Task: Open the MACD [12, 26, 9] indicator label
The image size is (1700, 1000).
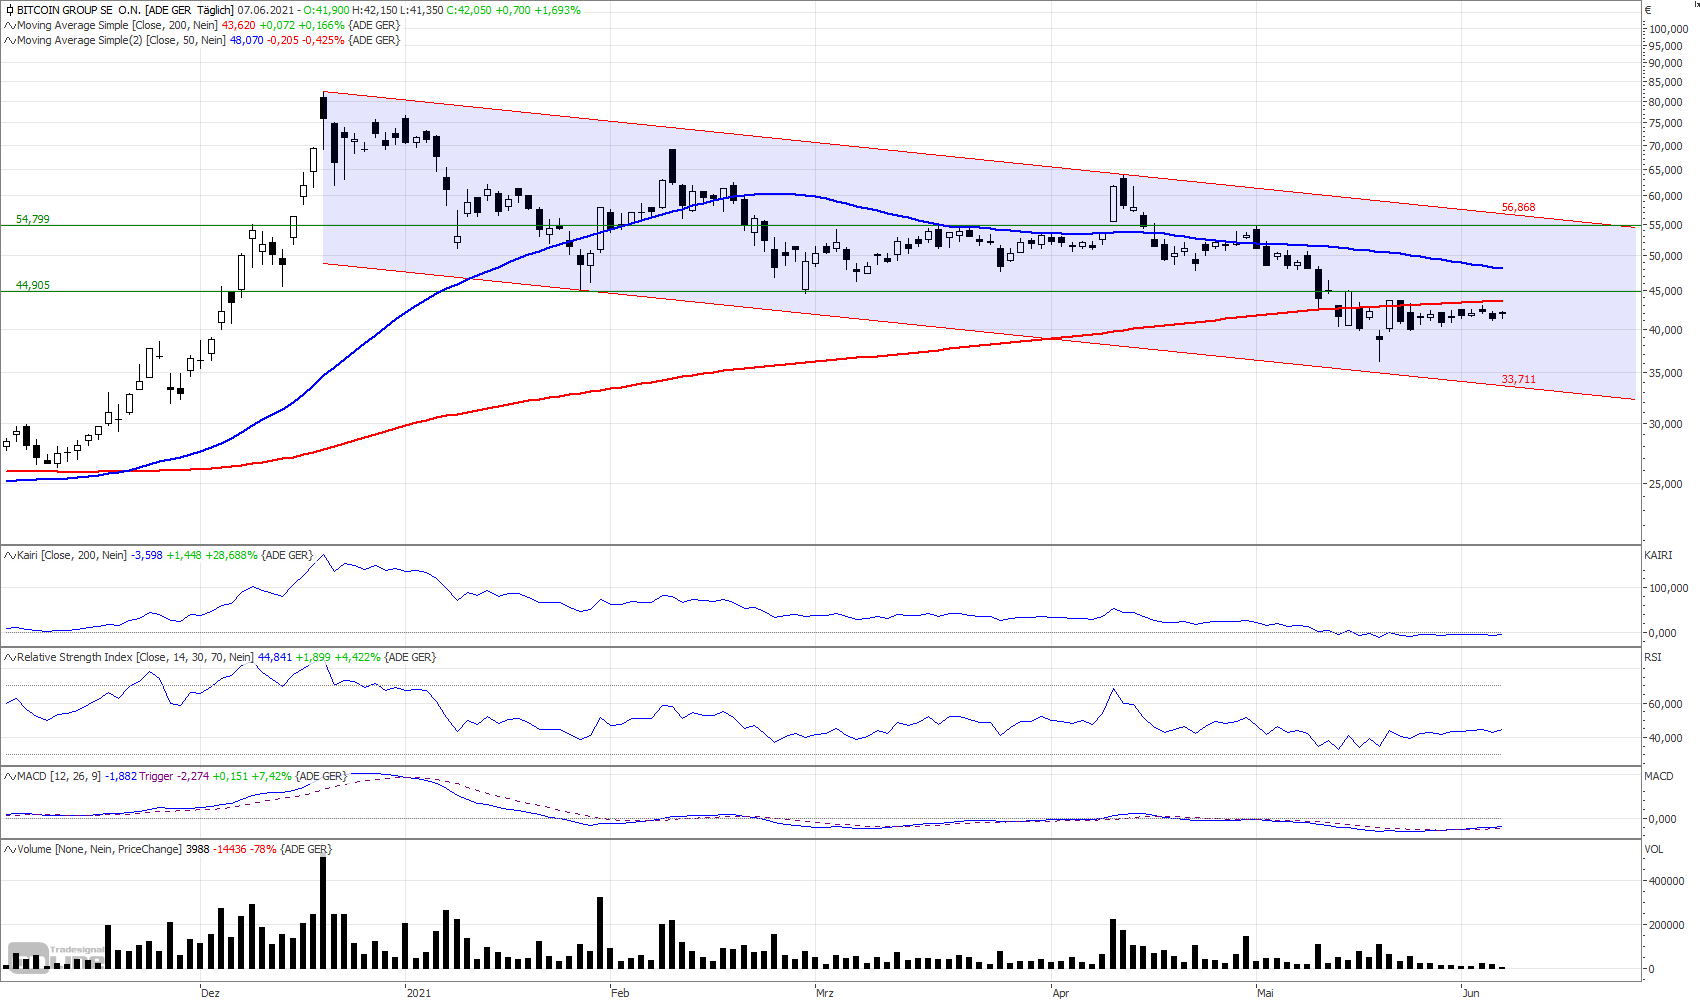Action: (59, 776)
